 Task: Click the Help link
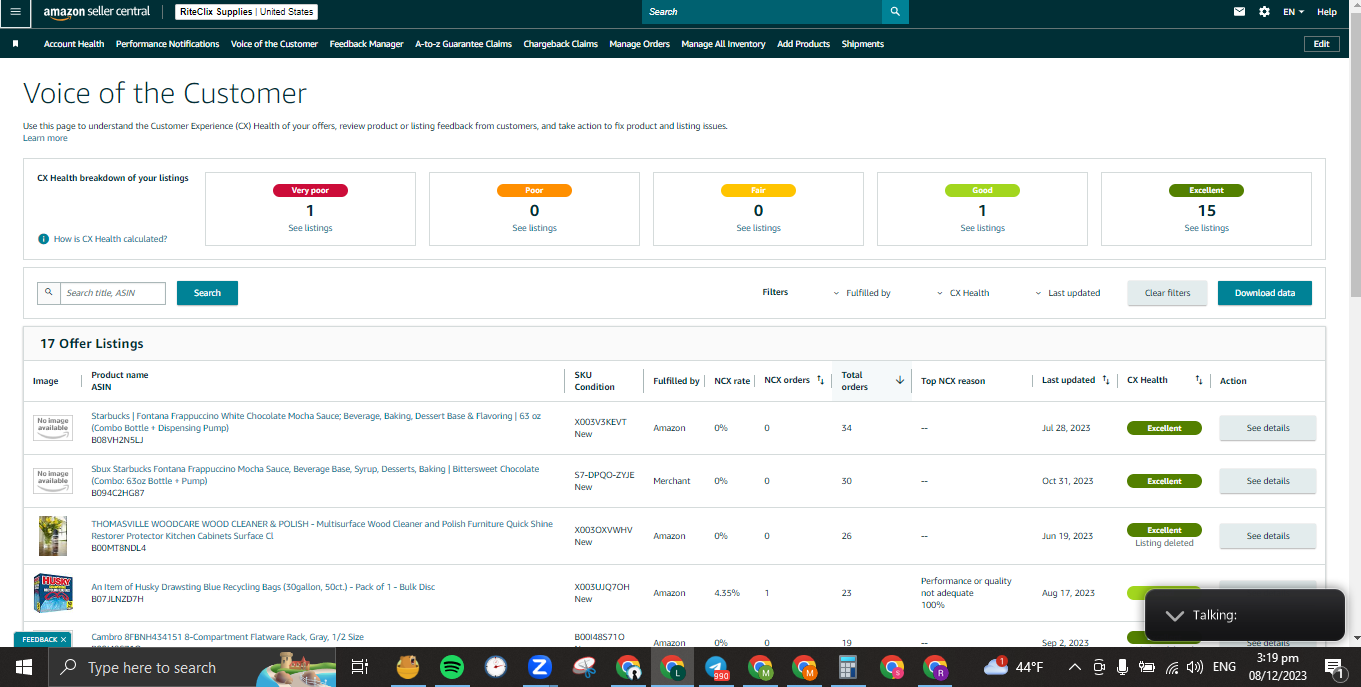[1327, 12]
